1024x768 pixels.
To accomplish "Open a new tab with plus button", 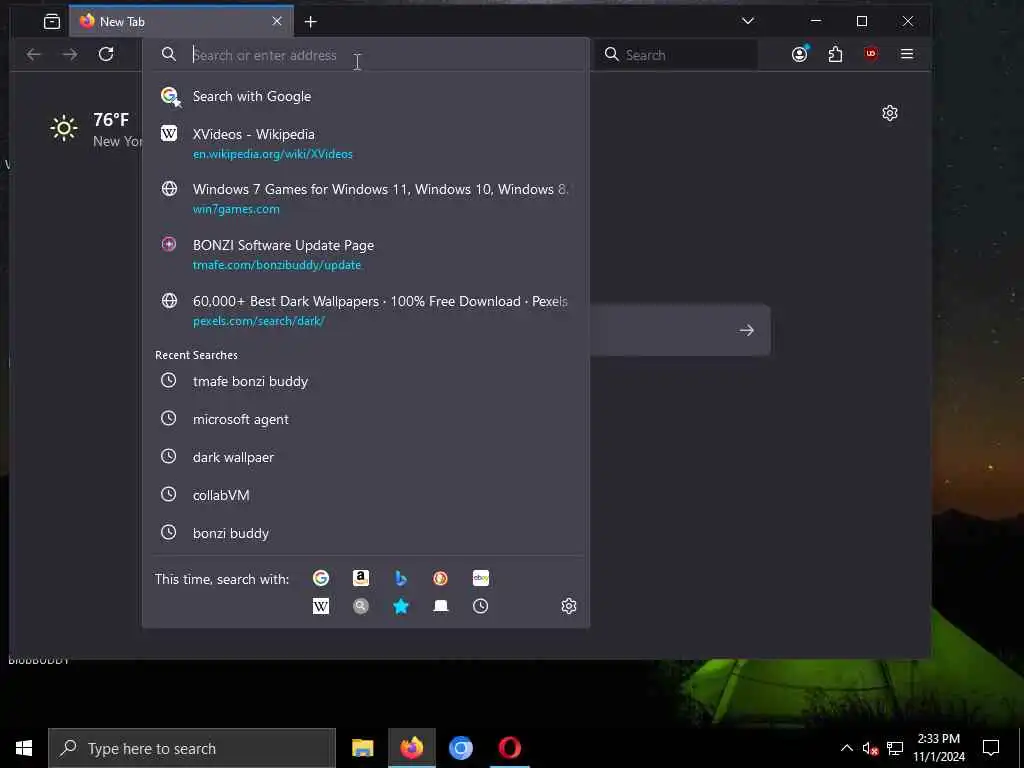I will pyautogui.click(x=311, y=22).
